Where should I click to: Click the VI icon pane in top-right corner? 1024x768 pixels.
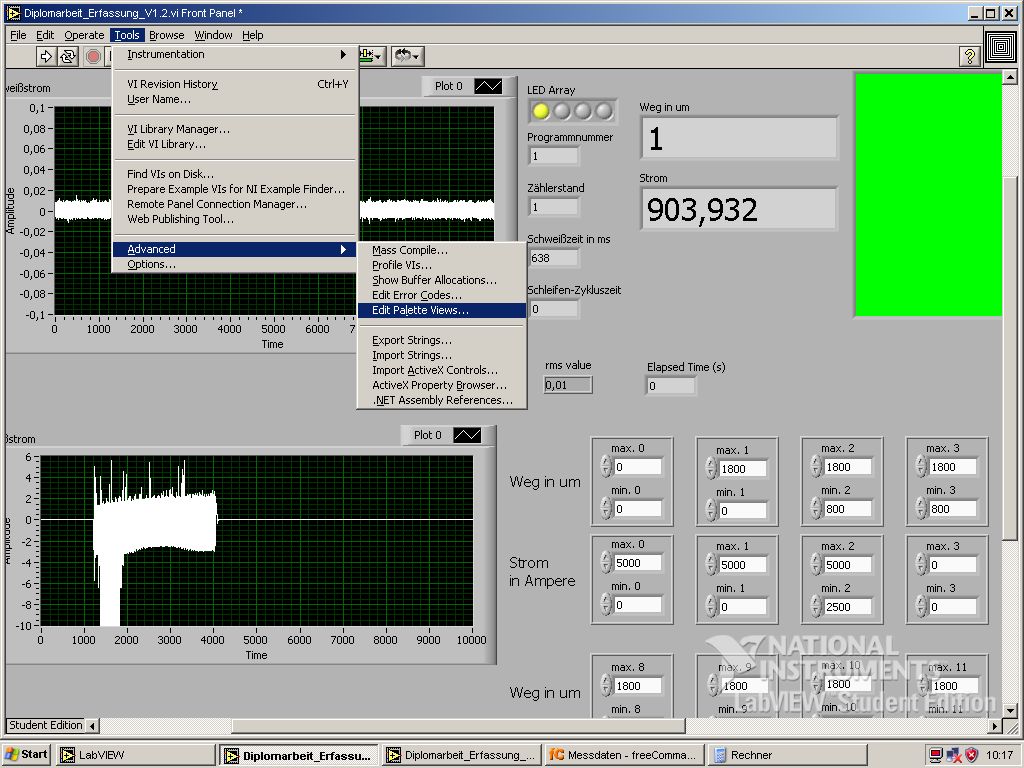[x=1001, y=46]
